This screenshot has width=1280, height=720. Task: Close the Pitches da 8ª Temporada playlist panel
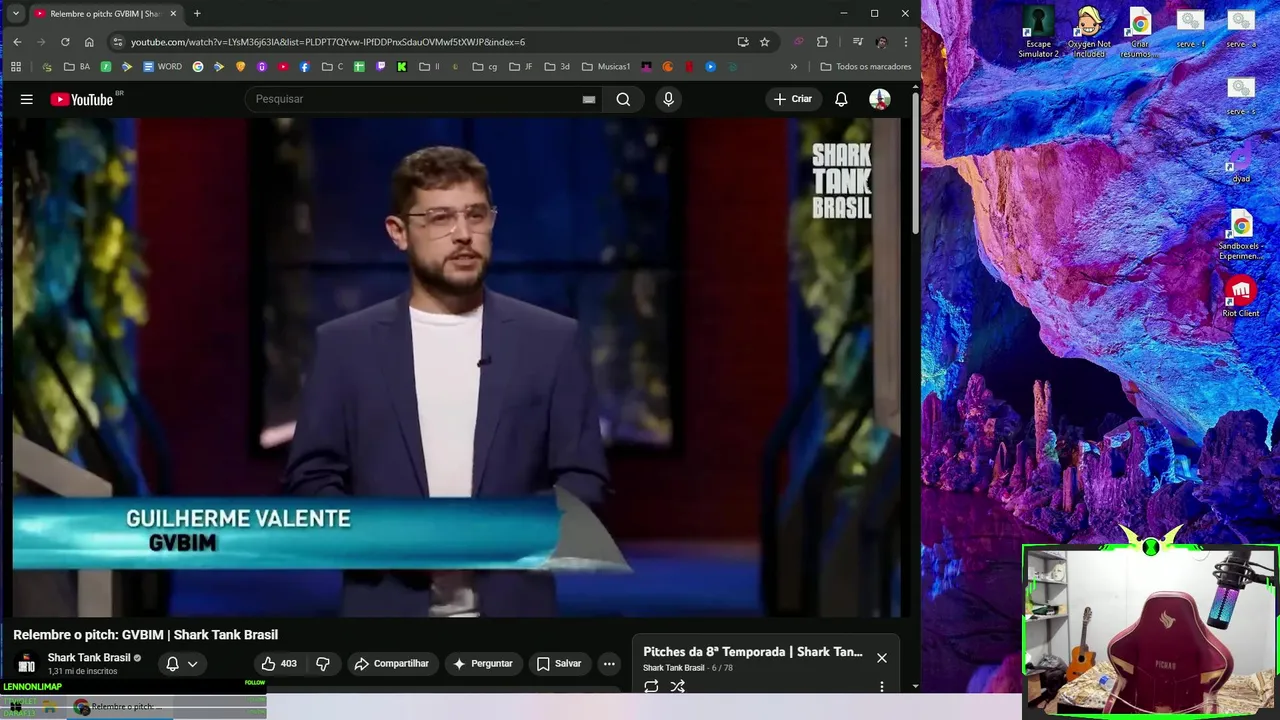click(881, 658)
